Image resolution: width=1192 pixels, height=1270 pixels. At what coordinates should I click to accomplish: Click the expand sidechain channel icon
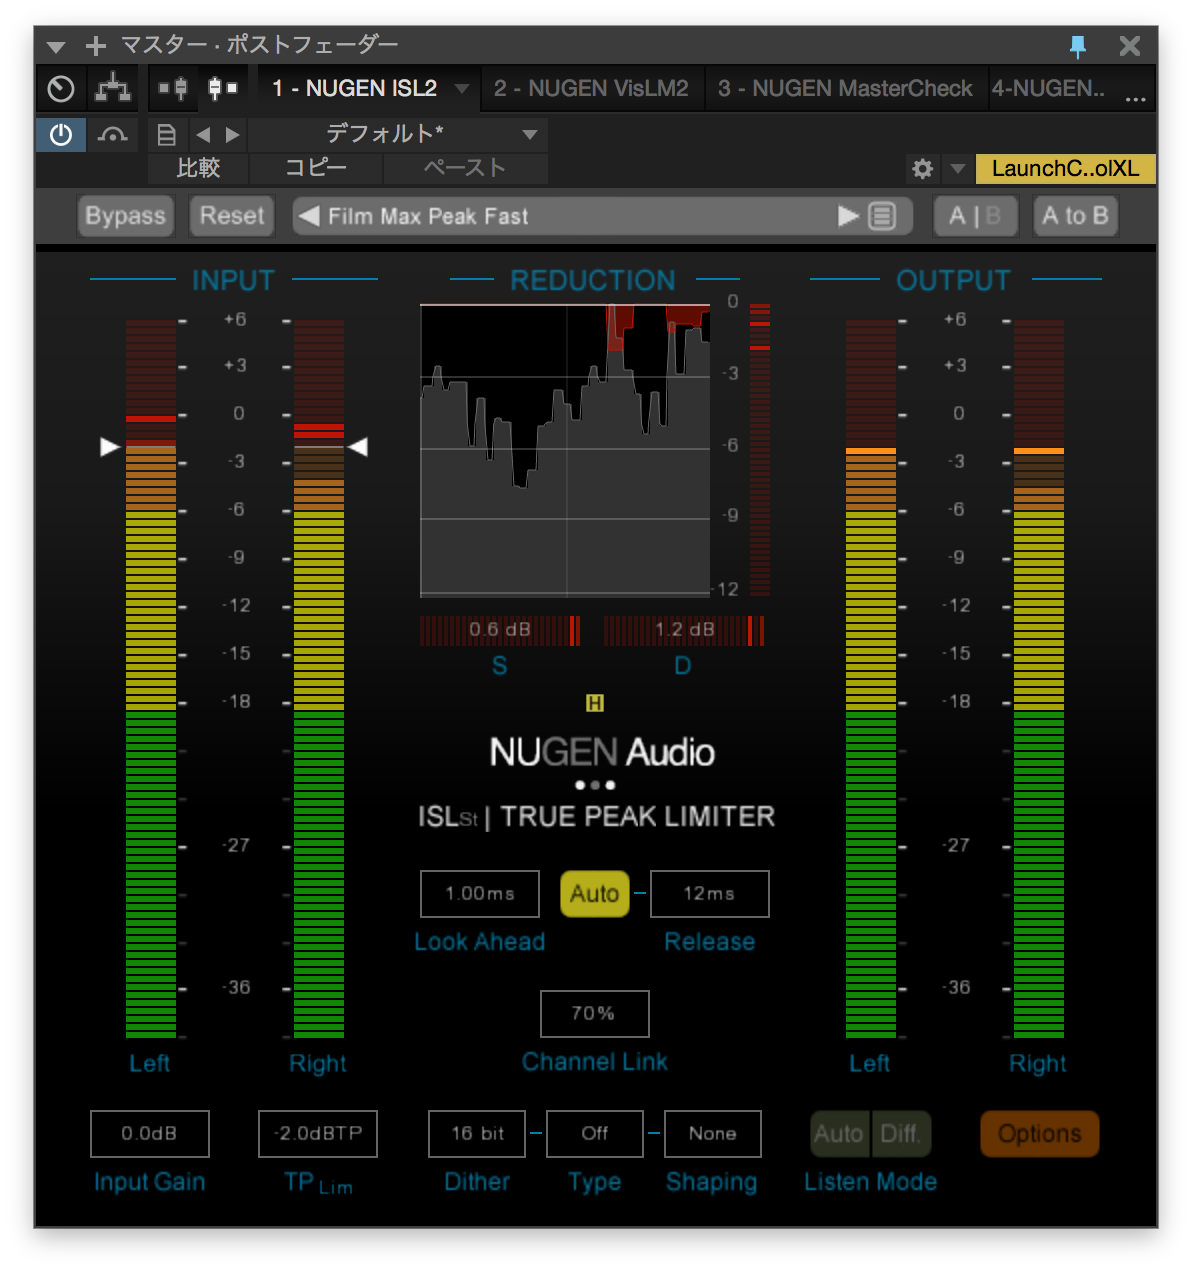(173, 89)
